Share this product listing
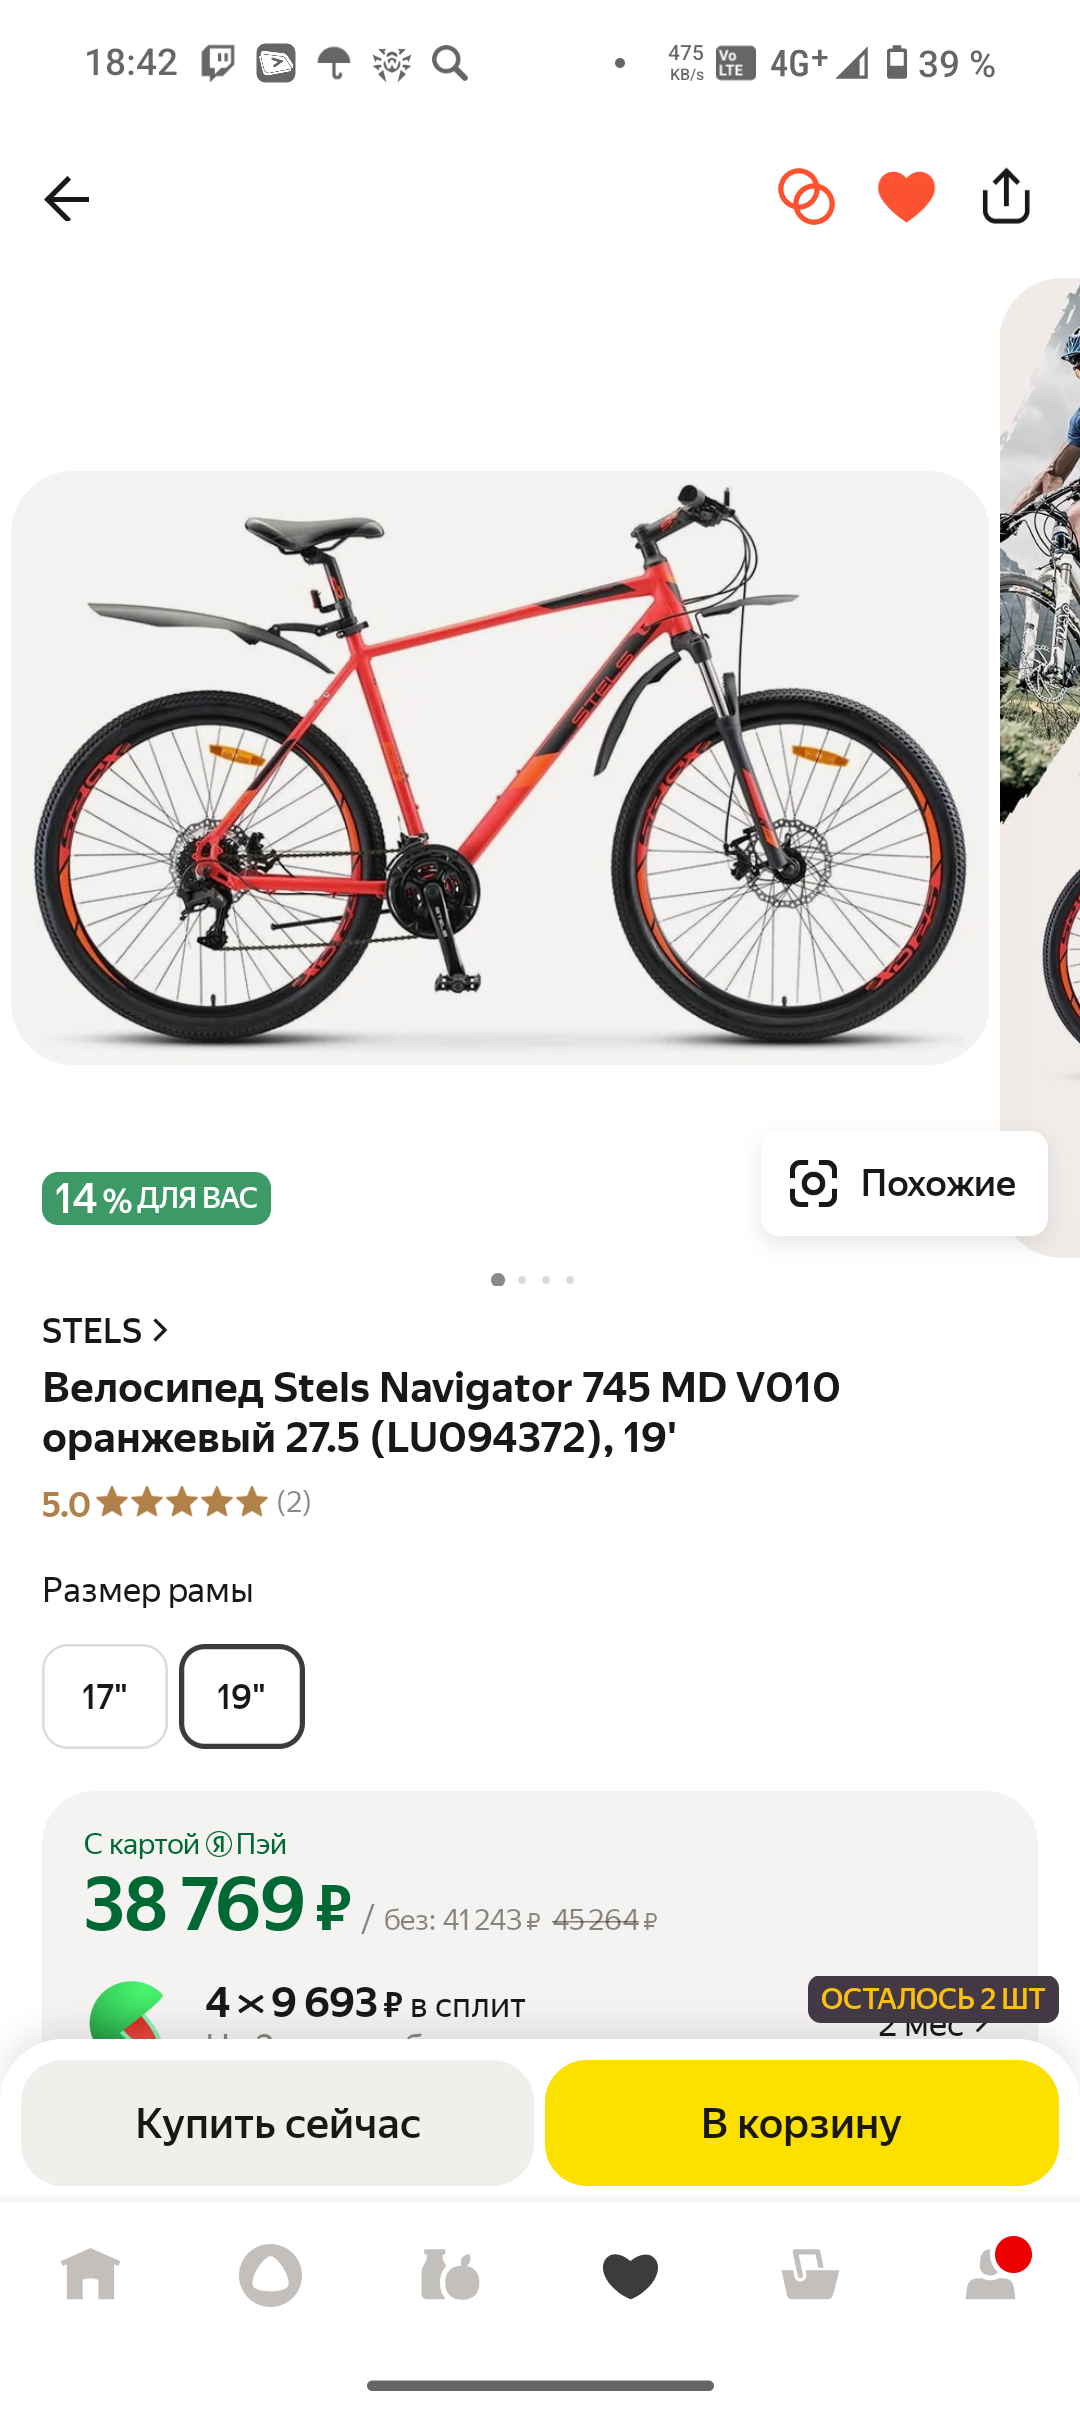 click(1005, 196)
